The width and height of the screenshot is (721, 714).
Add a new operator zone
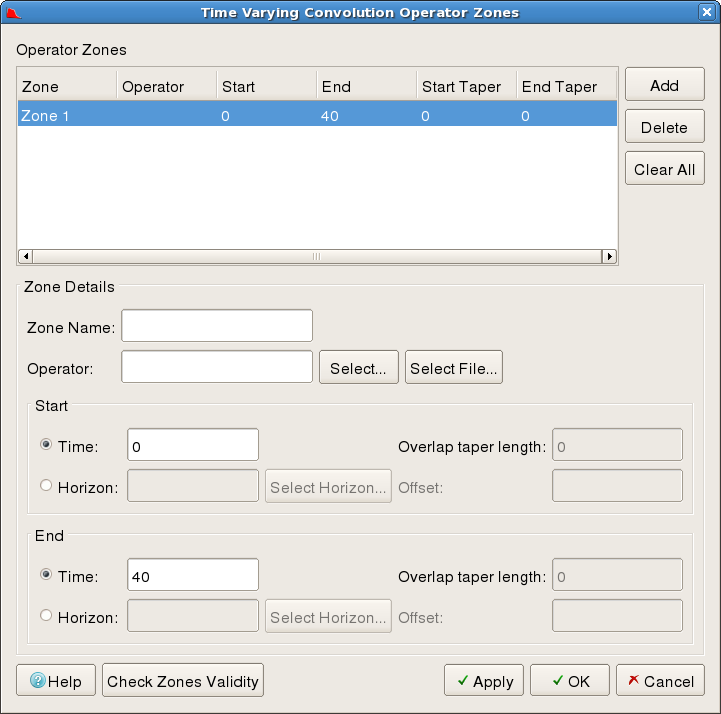pos(664,85)
